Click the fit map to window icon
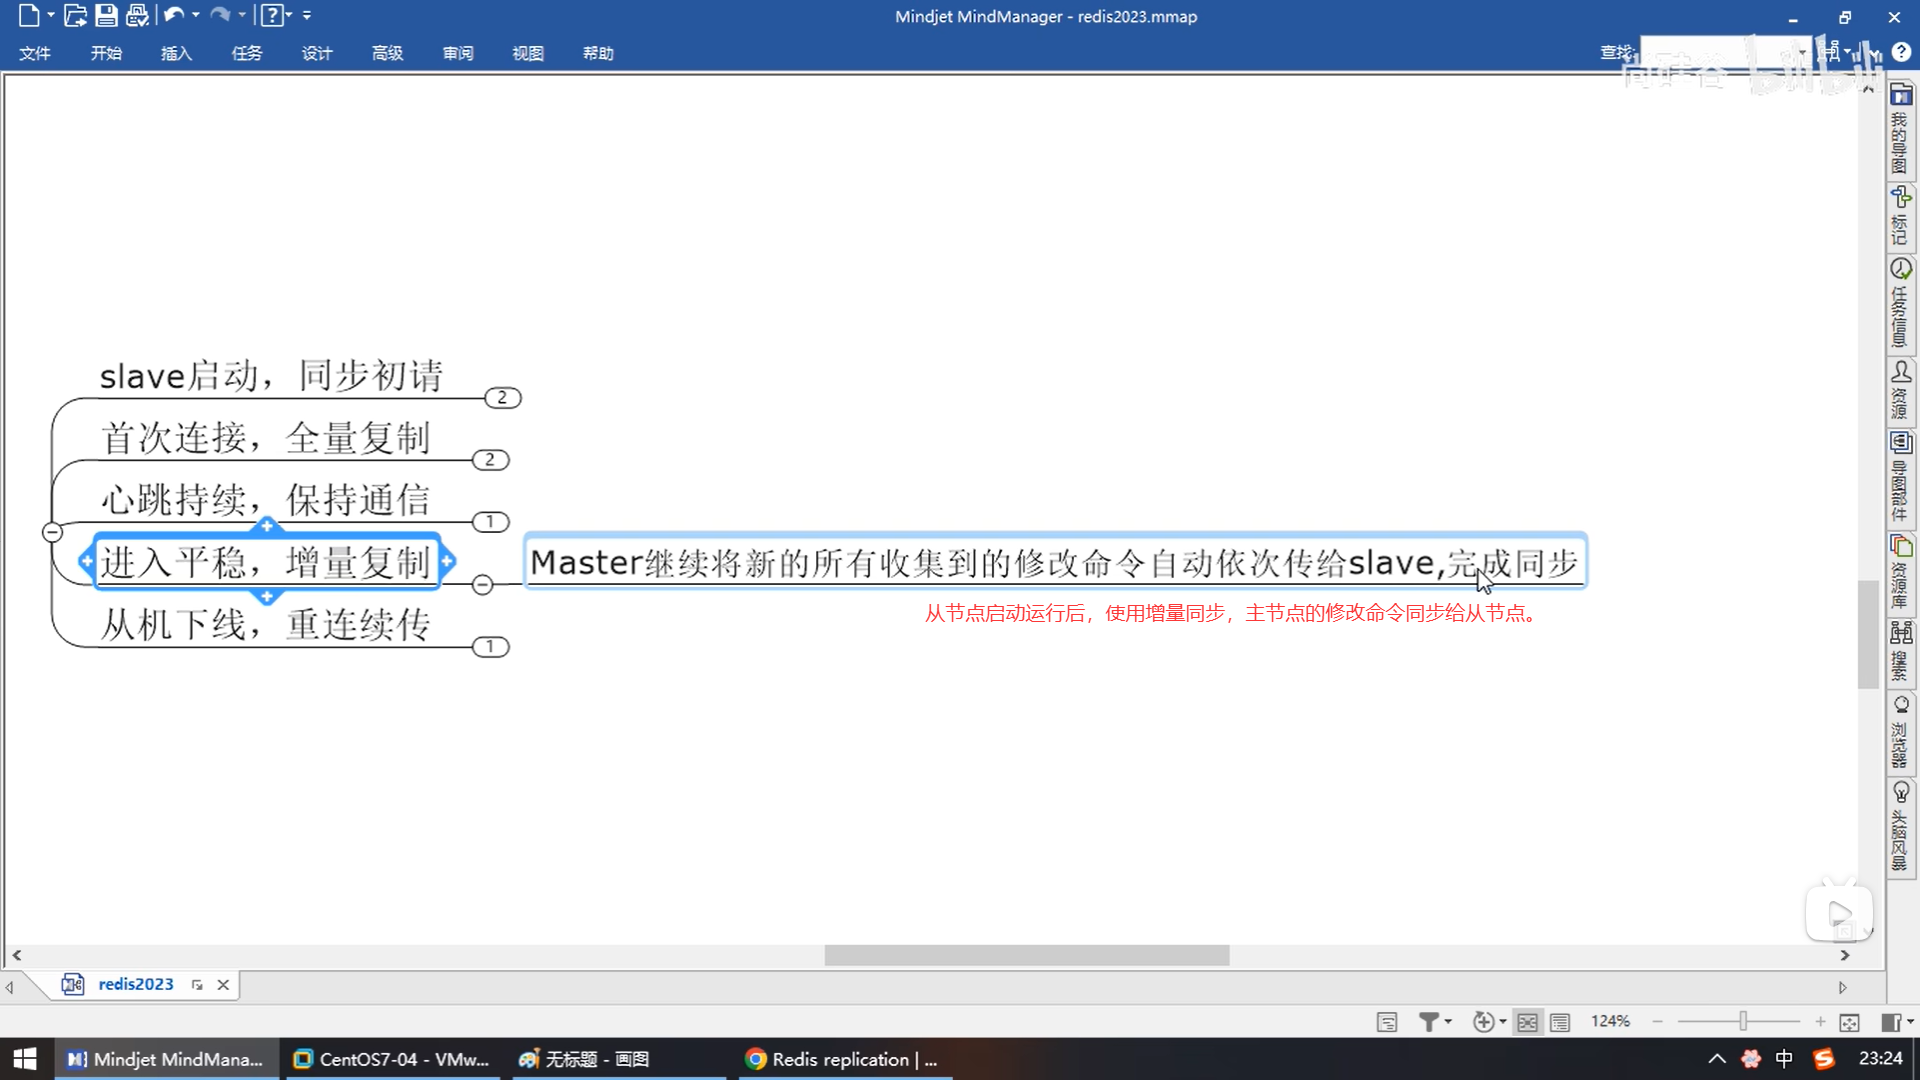Screen dimensions: 1920x1080 coord(1849,1022)
